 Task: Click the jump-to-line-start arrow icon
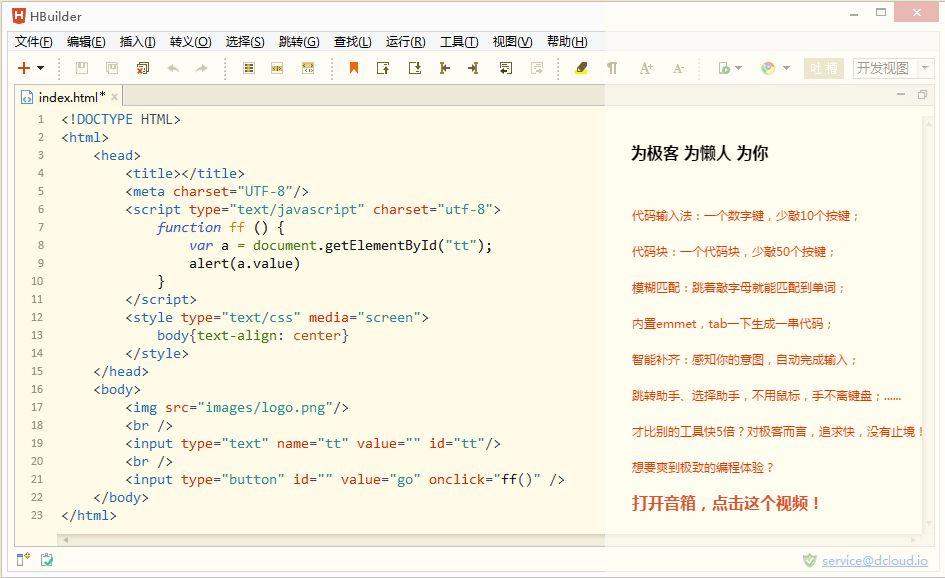(x=445, y=68)
